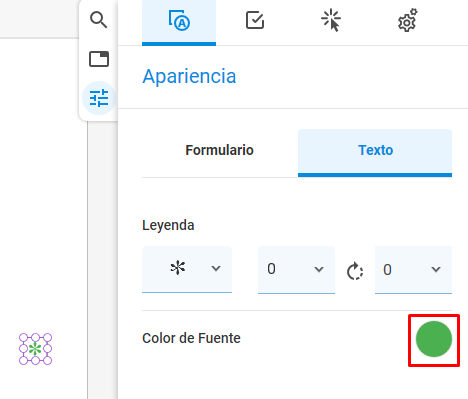Click the green Color de Fuente swatch
The height and width of the screenshot is (399, 468).
(x=434, y=339)
